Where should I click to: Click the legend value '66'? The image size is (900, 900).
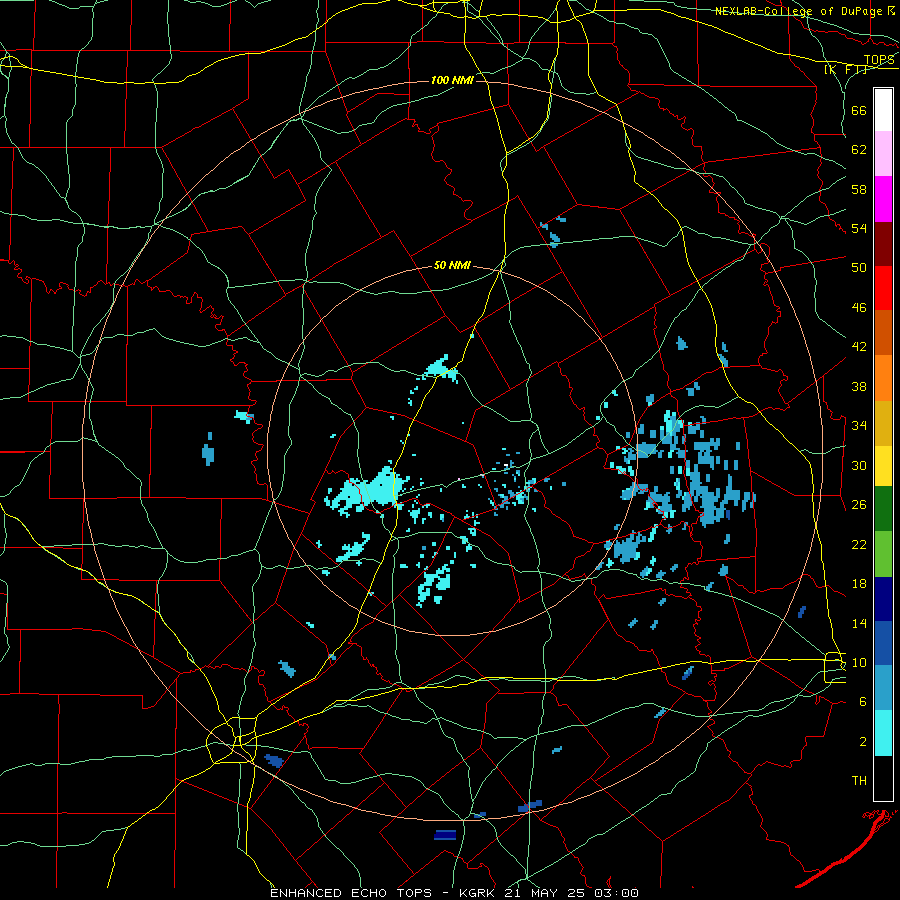tap(859, 110)
